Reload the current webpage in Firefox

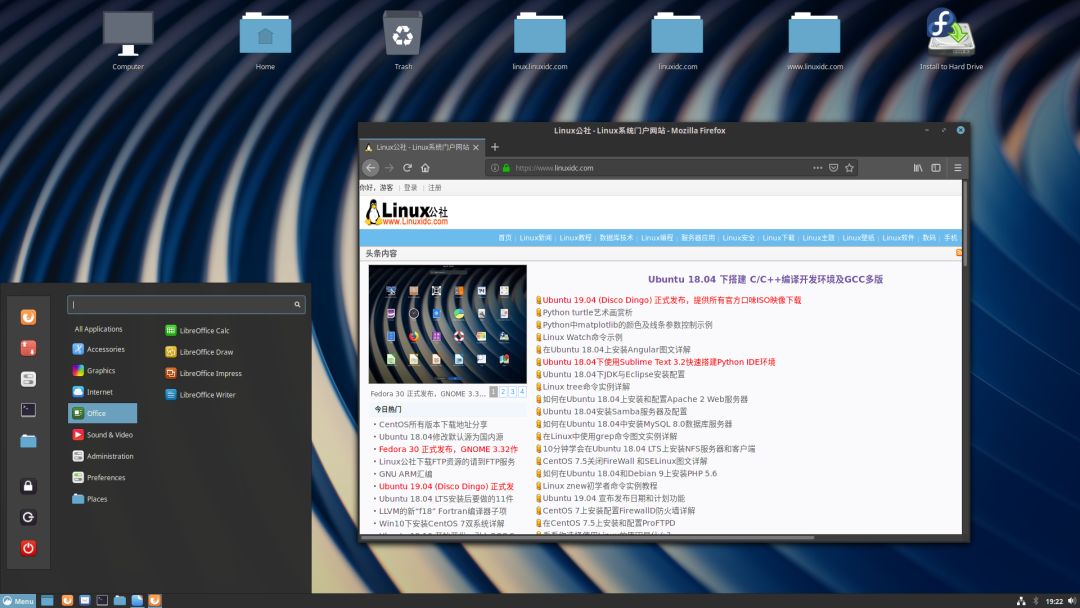coord(407,167)
